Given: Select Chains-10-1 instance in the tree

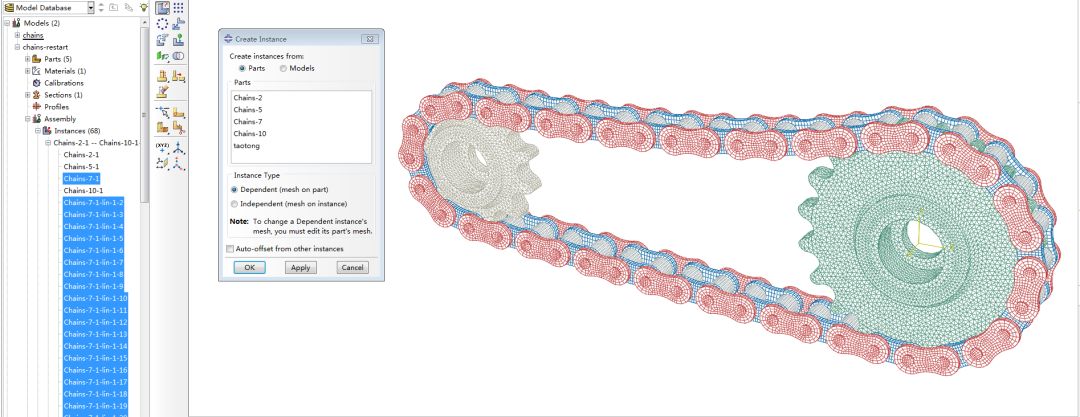Looking at the screenshot, I should point(83,190).
